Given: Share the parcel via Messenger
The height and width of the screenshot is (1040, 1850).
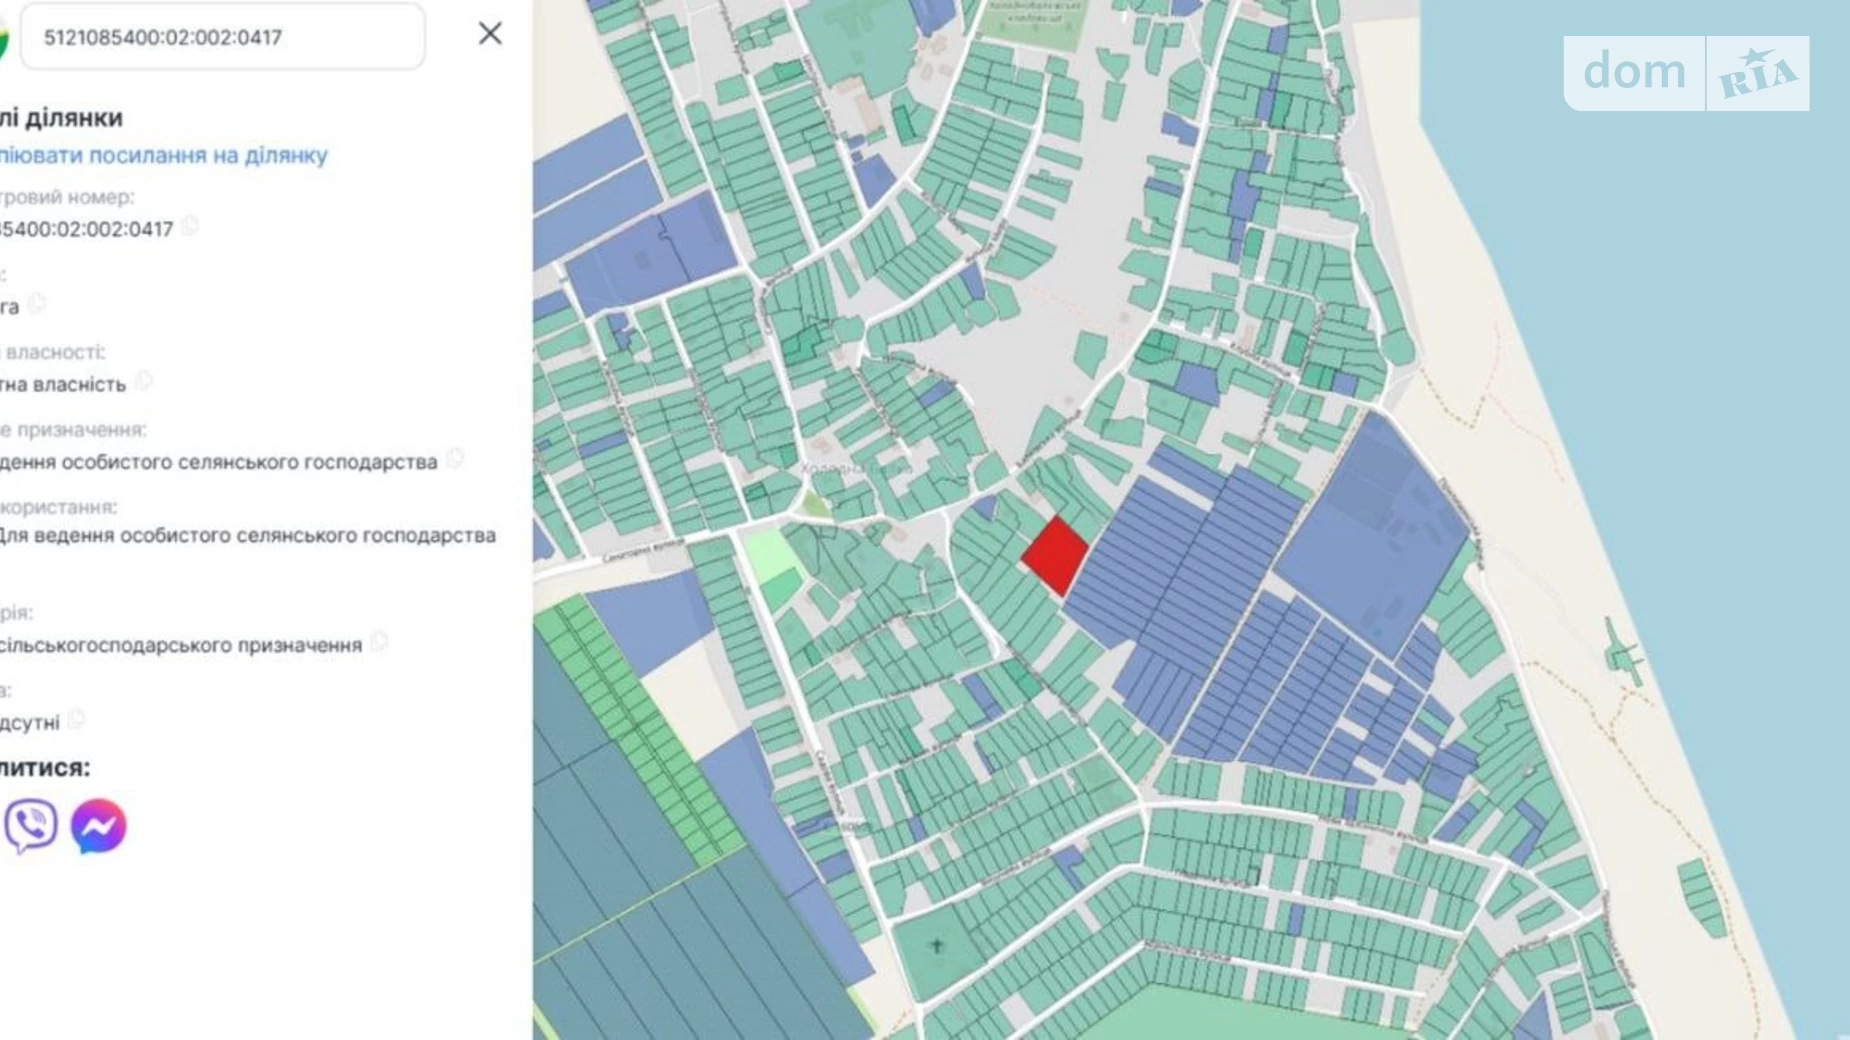Looking at the screenshot, I should pos(98,826).
